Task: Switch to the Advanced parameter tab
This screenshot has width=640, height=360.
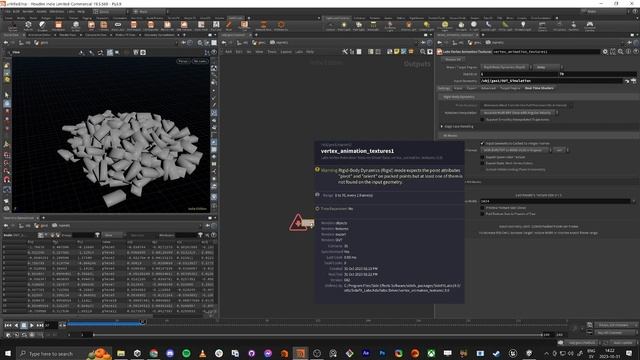Action: 488,88
